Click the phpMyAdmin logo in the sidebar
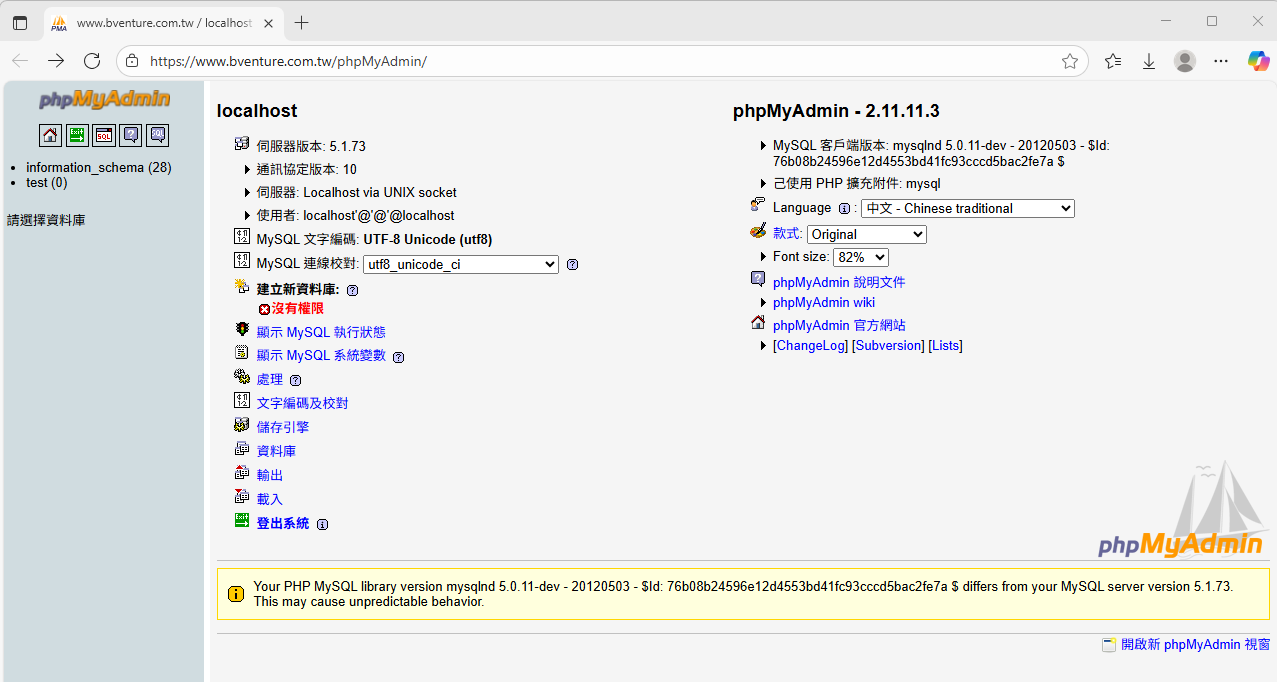The height and width of the screenshot is (682, 1277). point(104,100)
